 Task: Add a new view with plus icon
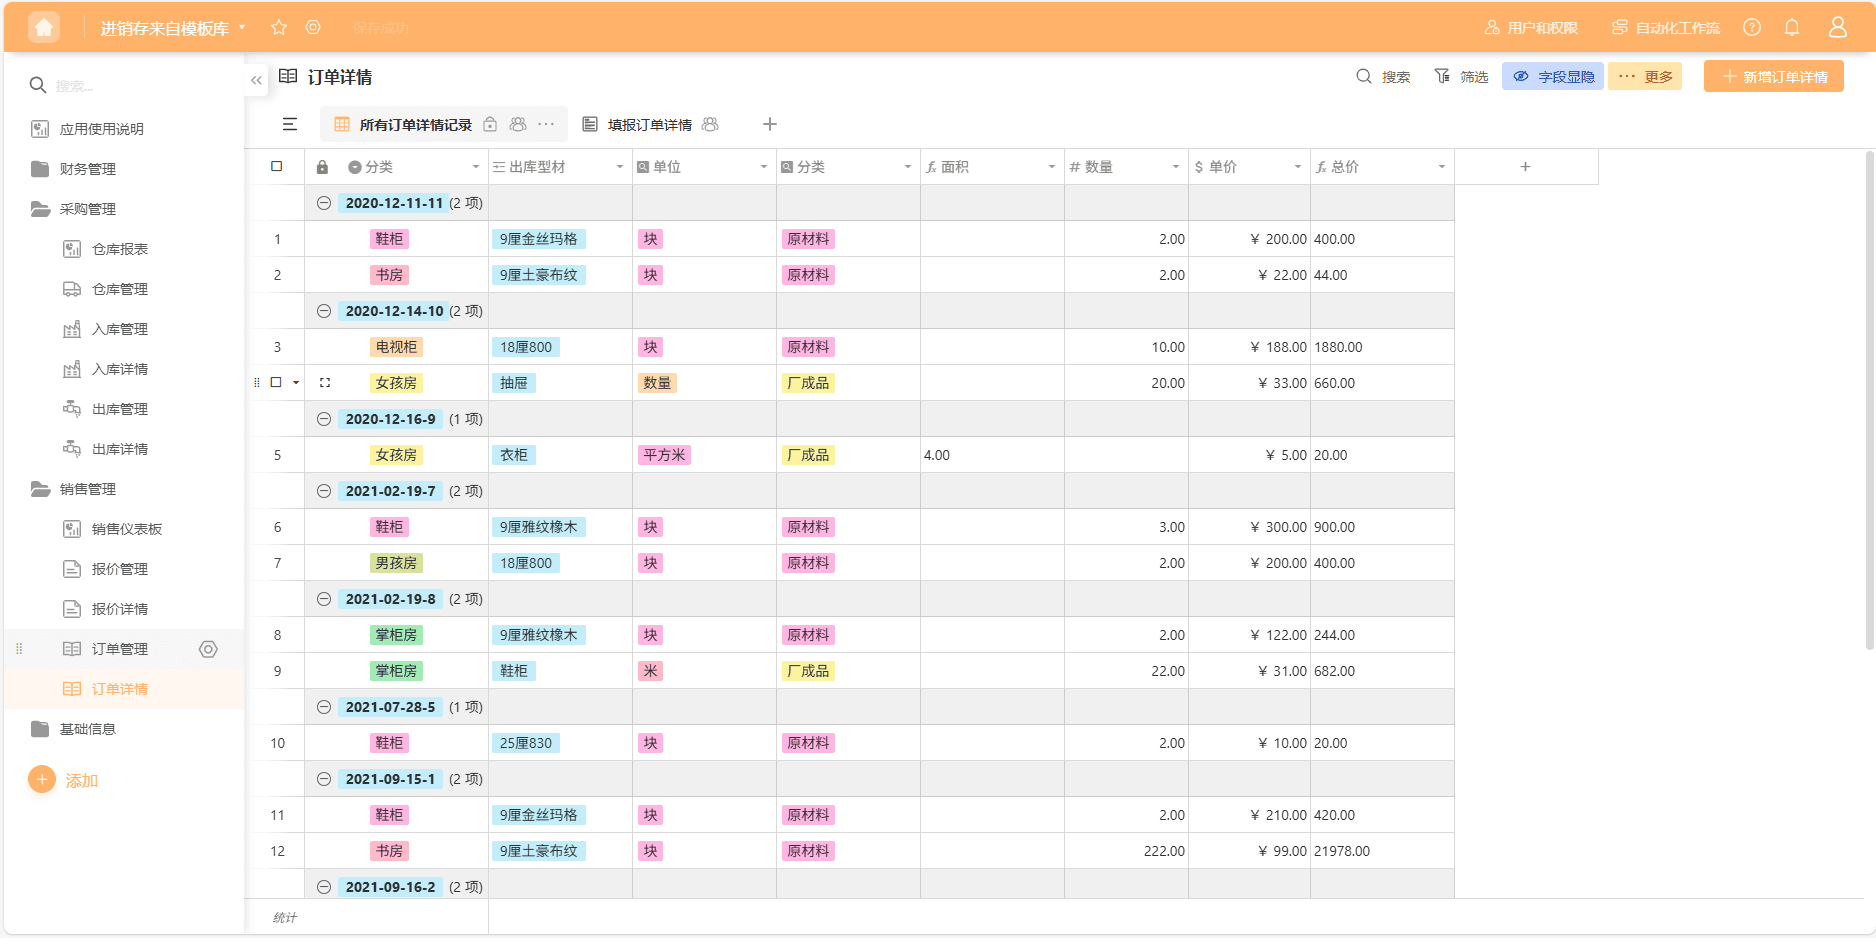tap(770, 124)
